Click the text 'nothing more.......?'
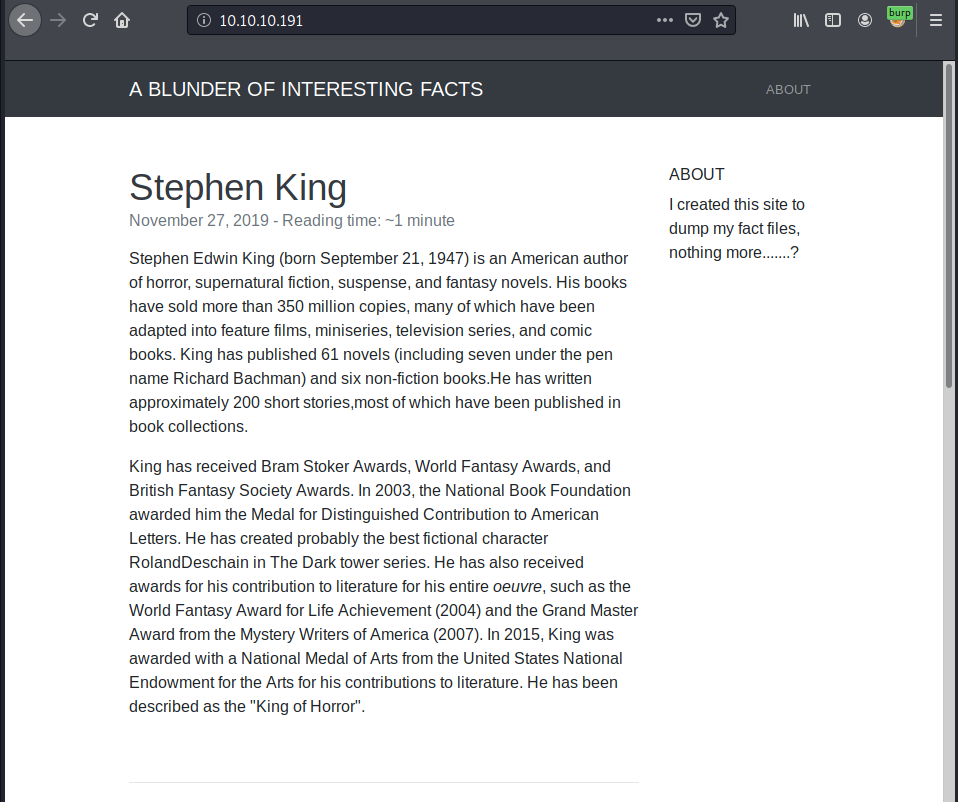Image resolution: width=958 pixels, height=802 pixels. 734,252
